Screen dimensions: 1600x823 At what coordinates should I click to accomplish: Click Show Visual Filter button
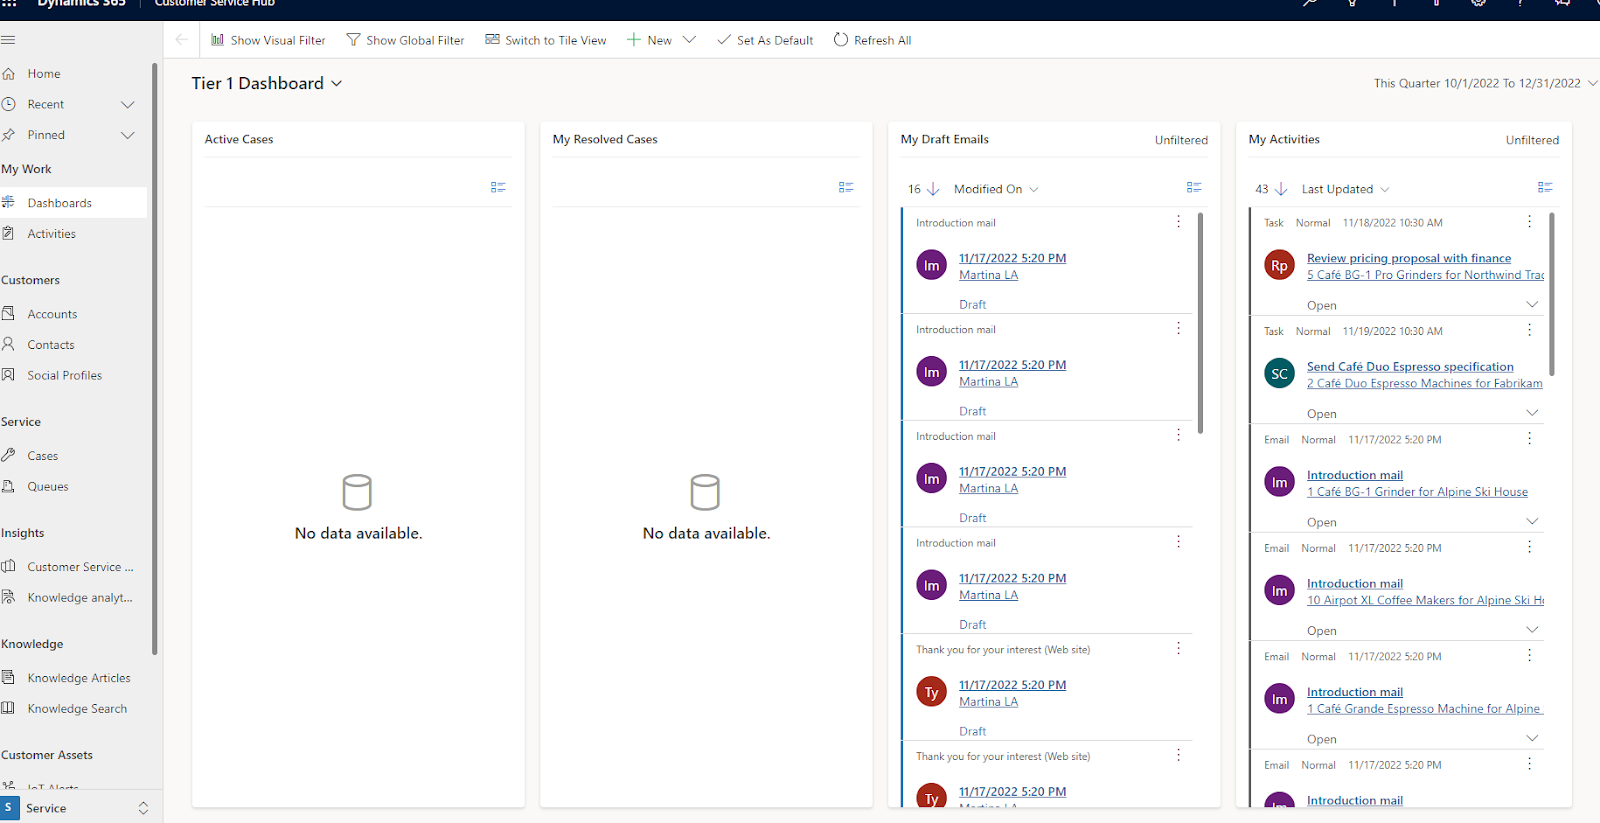click(268, 40)
